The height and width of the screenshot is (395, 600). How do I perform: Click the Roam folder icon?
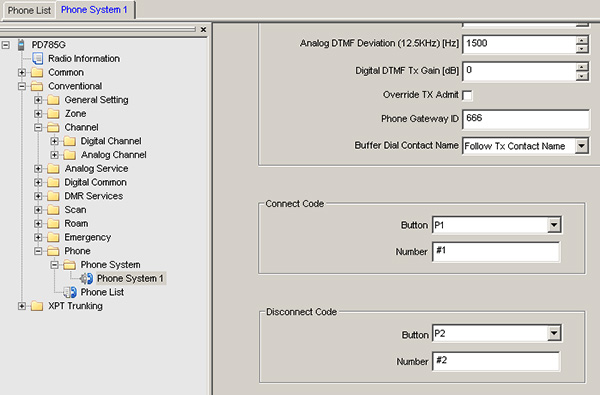click(53, 224)
